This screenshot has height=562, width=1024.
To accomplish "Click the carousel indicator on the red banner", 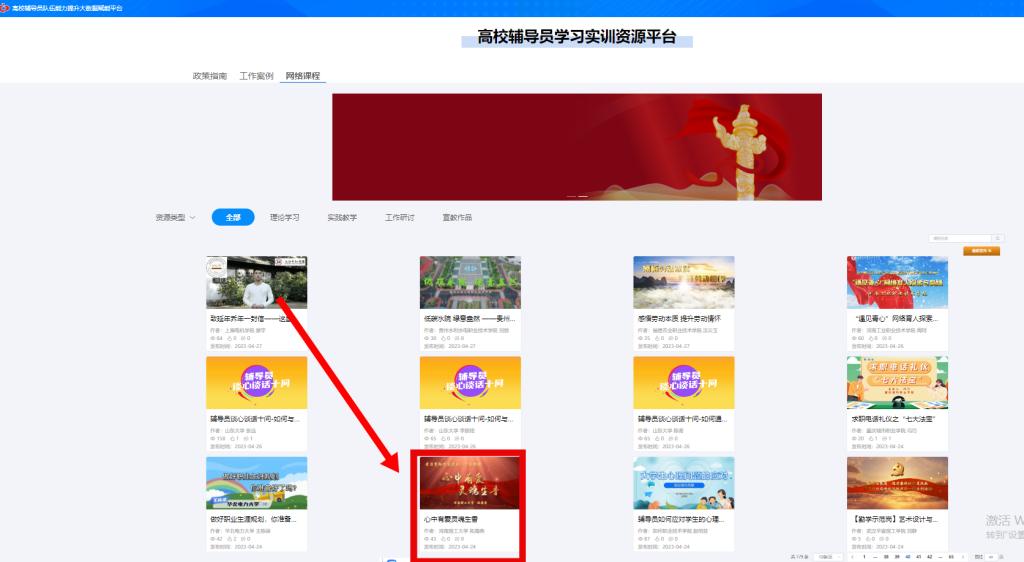I will click(x=577, y=196).
